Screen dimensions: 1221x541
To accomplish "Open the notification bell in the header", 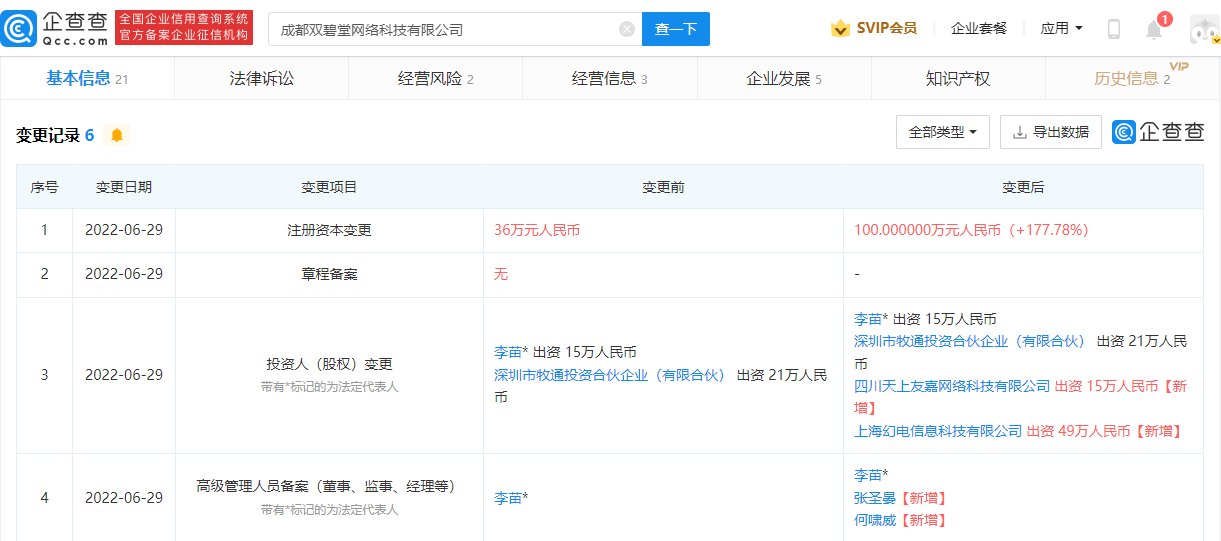I will (1154, 29).
